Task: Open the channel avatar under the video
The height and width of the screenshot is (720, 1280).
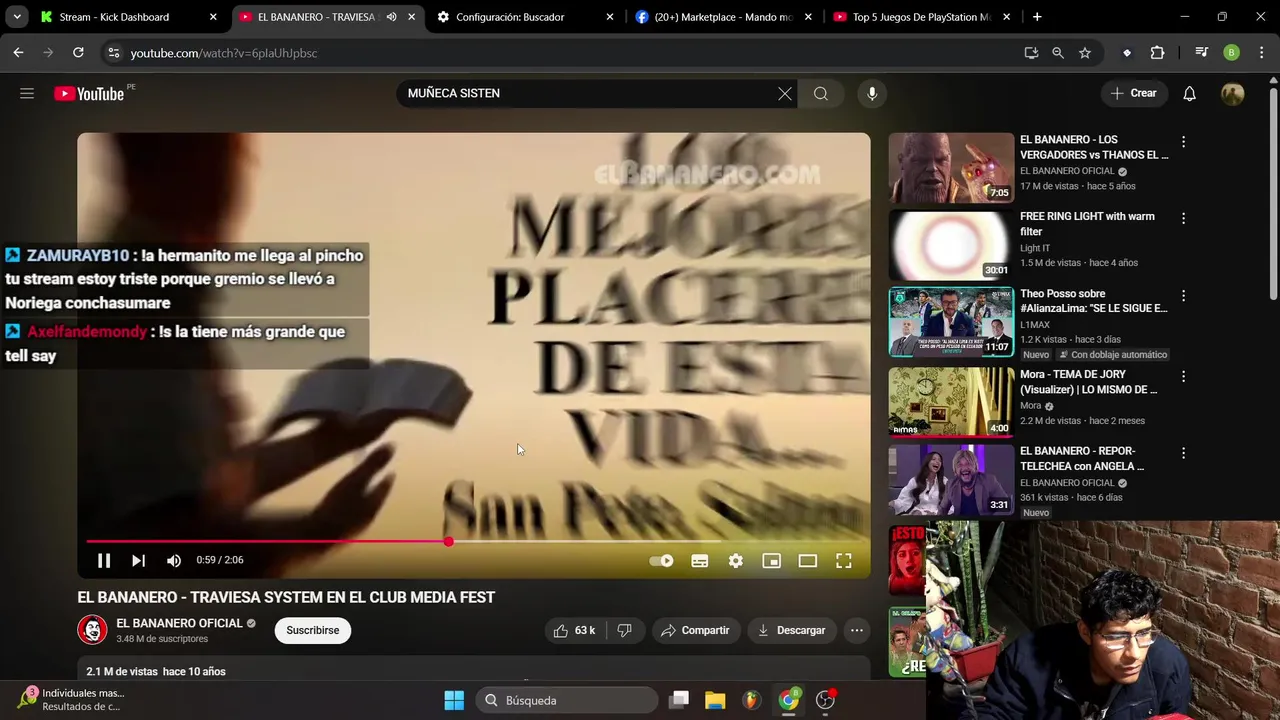Action: point(92,630)
